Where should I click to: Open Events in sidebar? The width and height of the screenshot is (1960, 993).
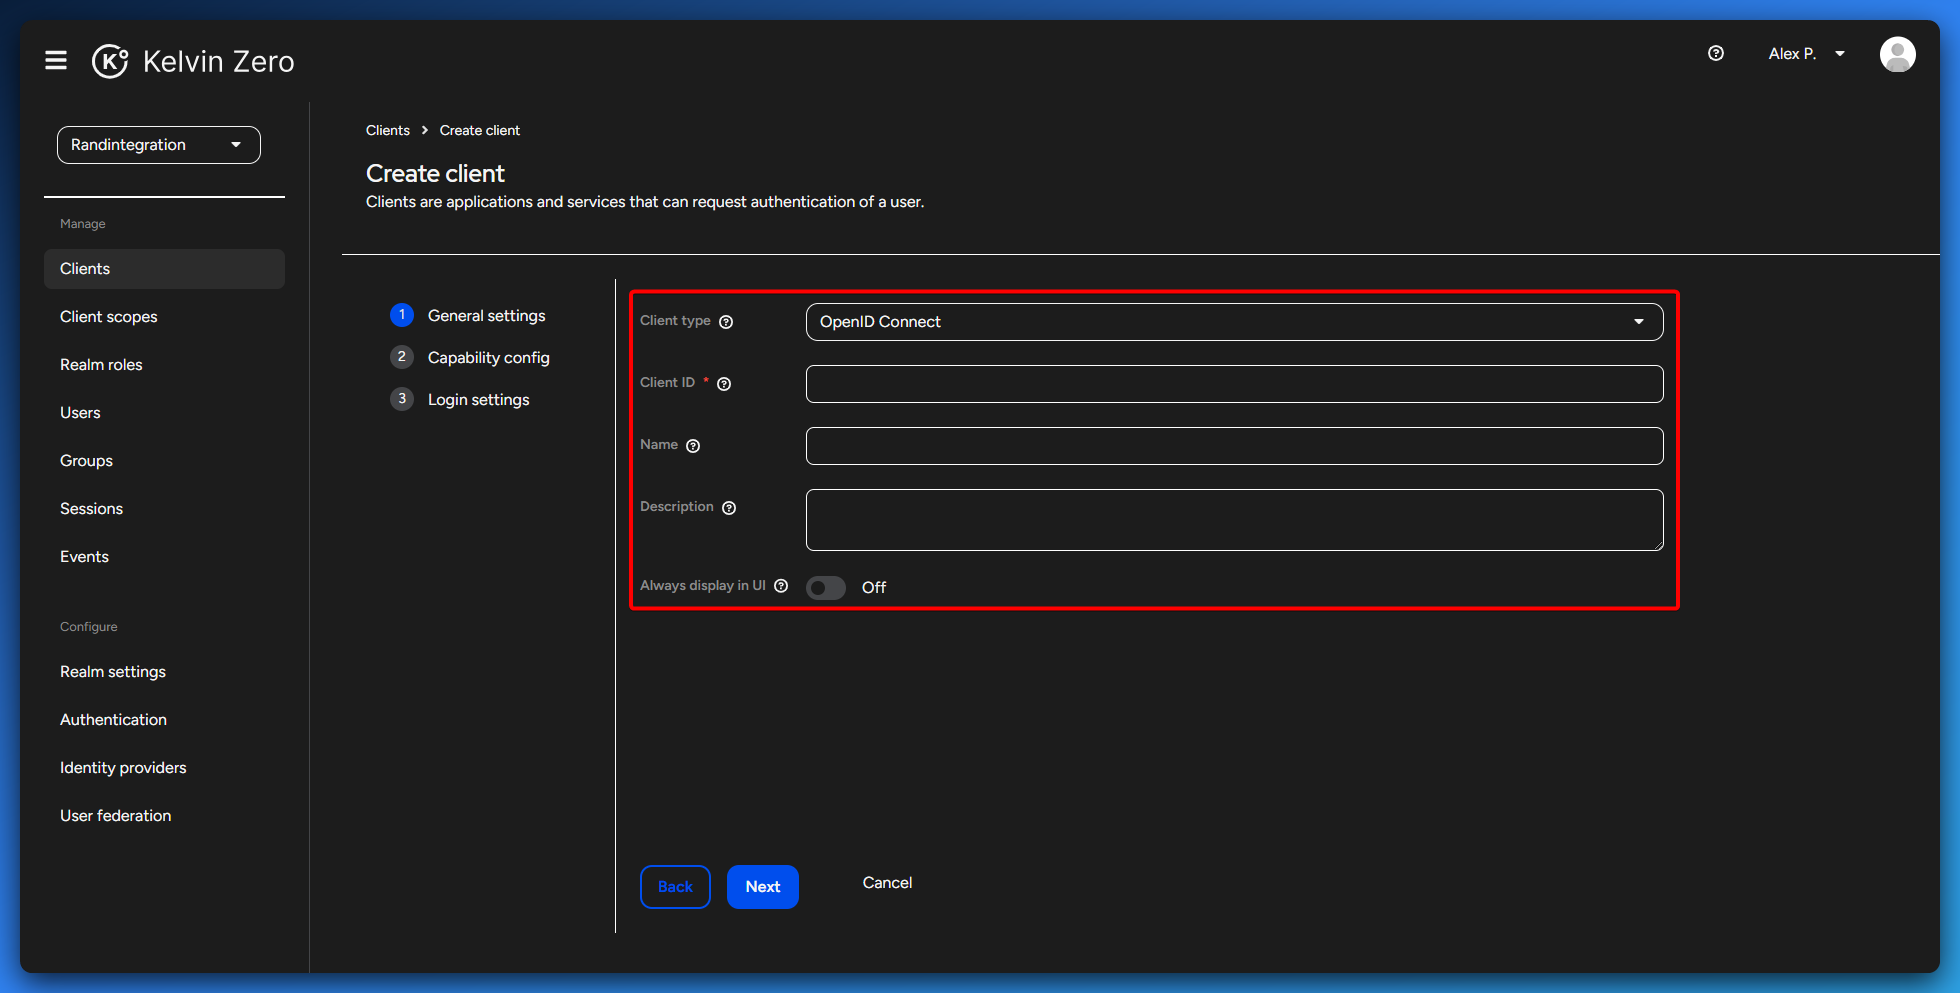pos(164,557)
